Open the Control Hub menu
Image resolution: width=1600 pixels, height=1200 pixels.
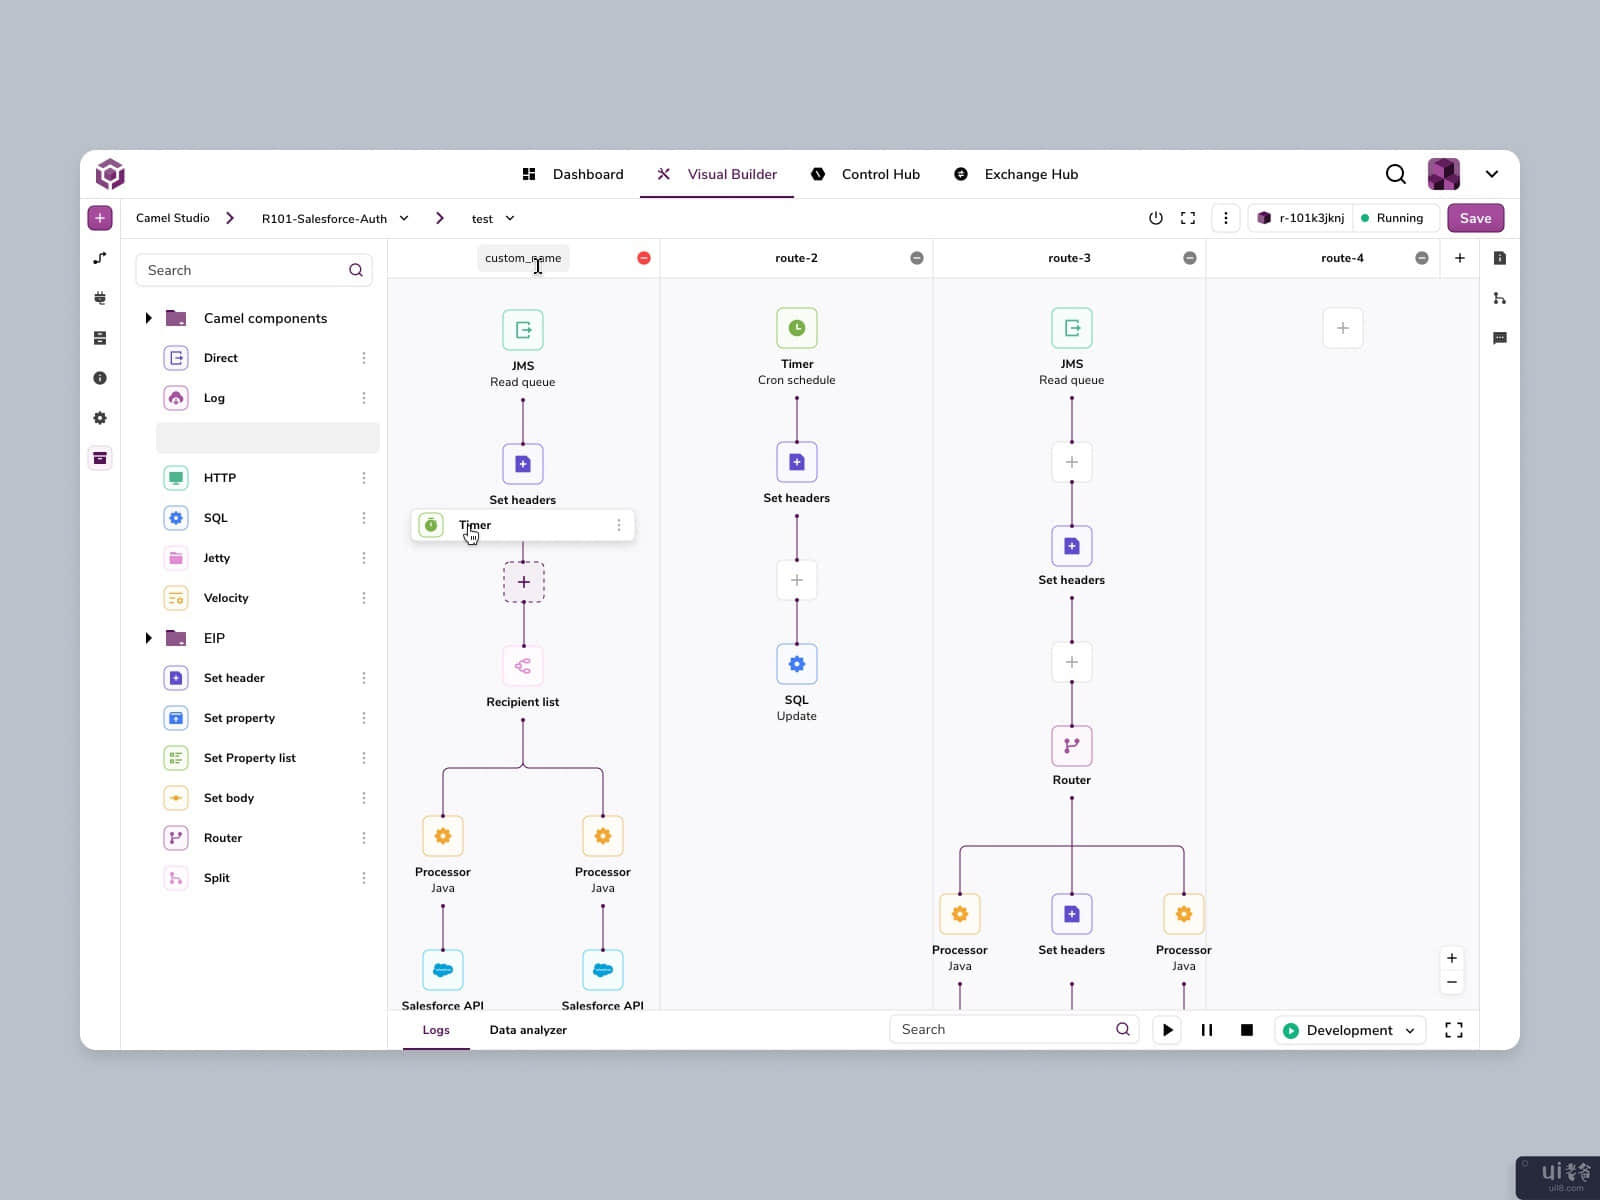tap(864, 174)
